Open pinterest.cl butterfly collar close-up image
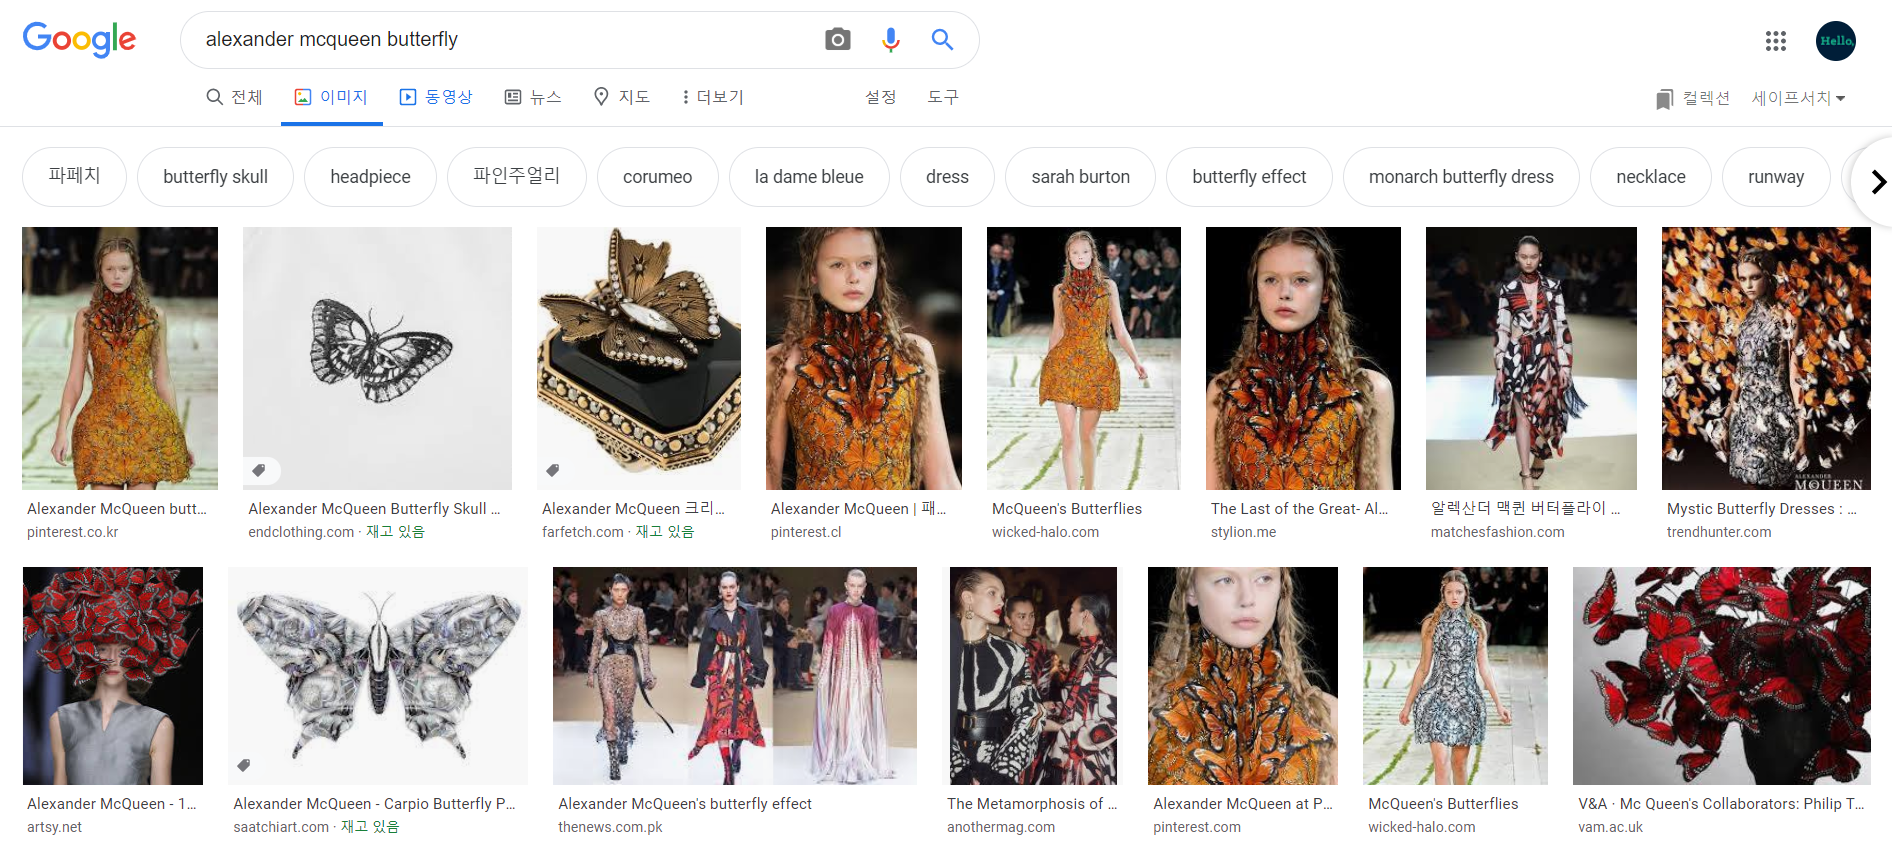 pos(864,358)
